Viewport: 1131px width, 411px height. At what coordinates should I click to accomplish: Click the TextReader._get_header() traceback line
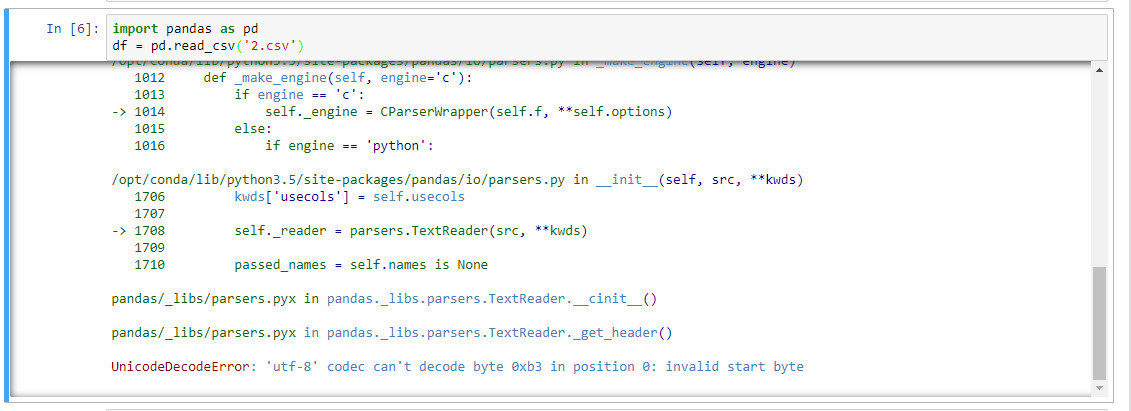tap(392, 333)
